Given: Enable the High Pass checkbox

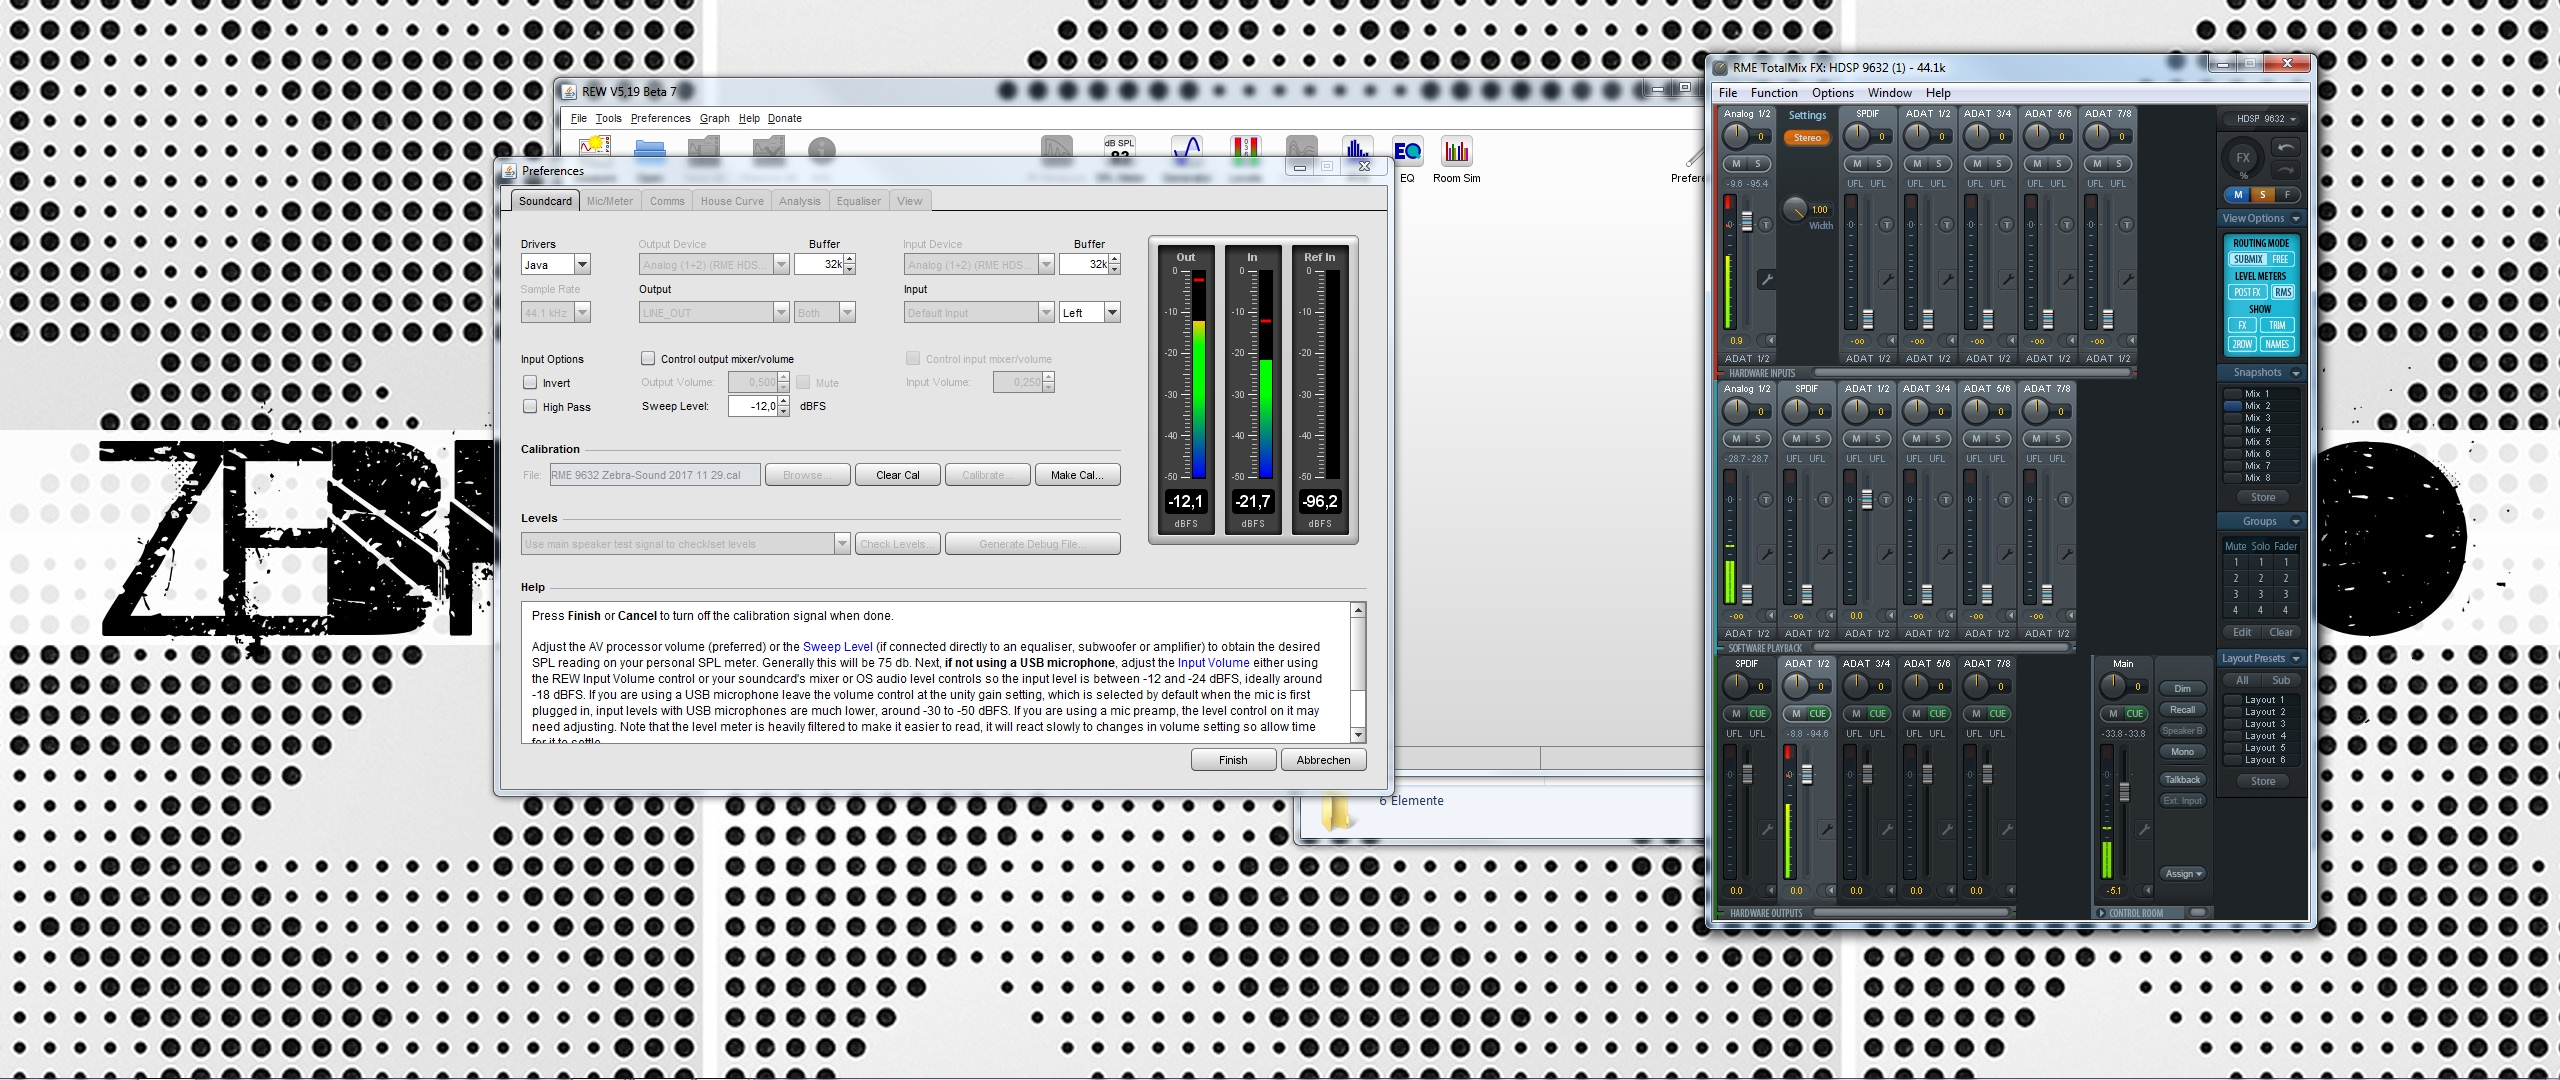Looking at the screenshot, I should [530, 407].
